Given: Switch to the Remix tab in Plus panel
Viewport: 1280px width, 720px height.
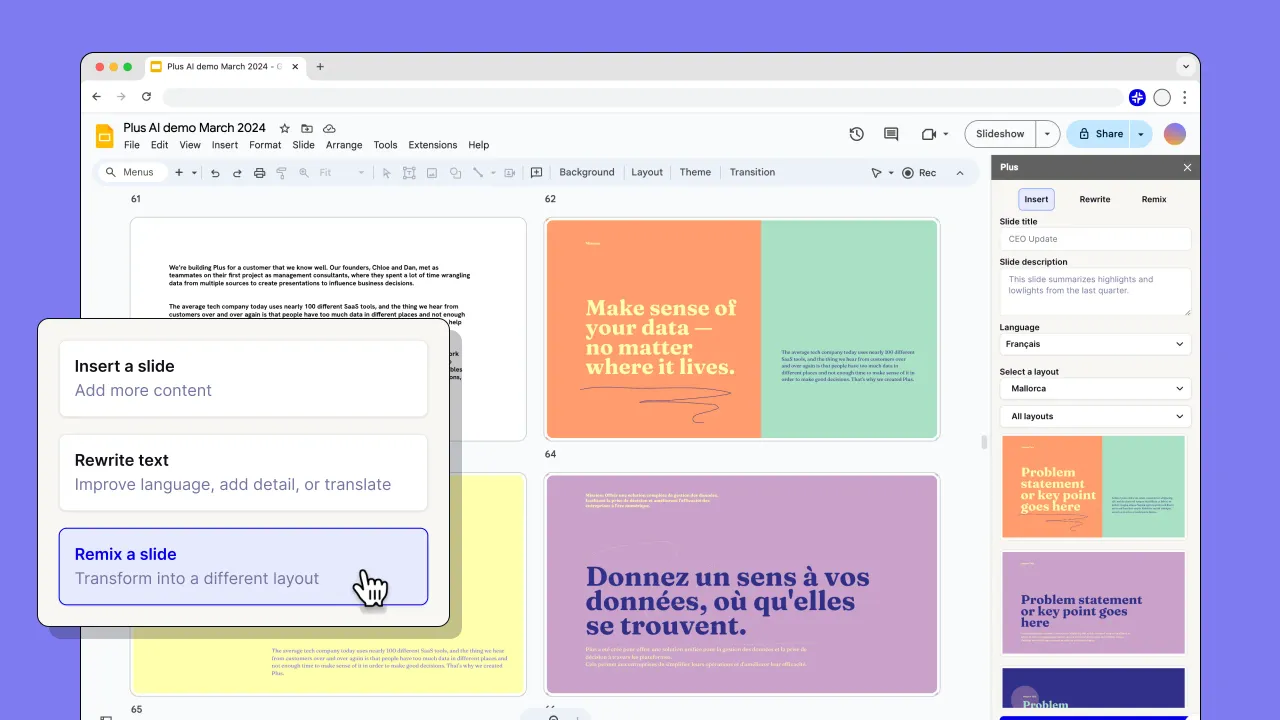Looking at the screenshot, I should point(1154,199).
